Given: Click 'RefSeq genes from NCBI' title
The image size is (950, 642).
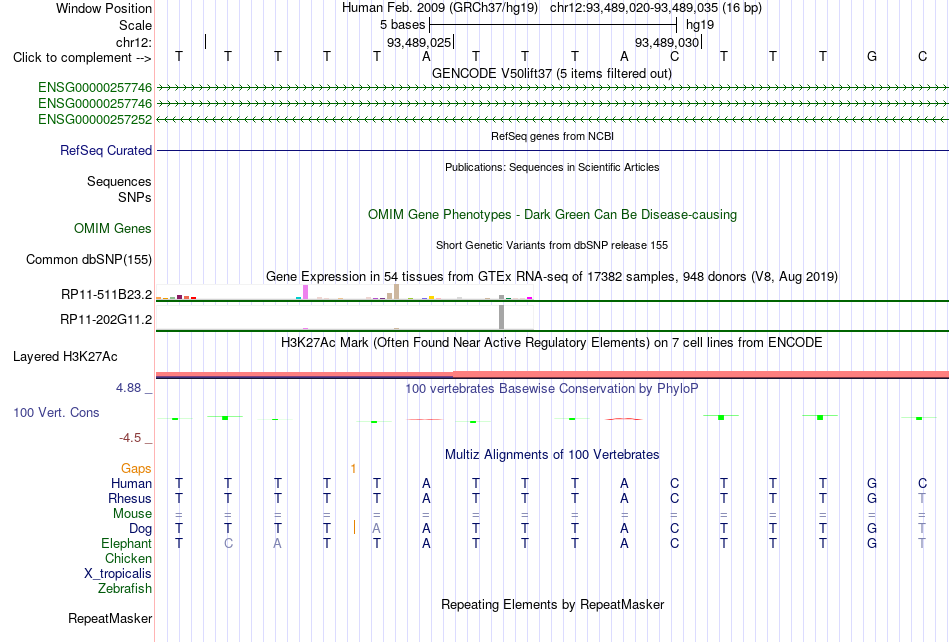Looking at the screenshot, I should [x=552, y=136].
